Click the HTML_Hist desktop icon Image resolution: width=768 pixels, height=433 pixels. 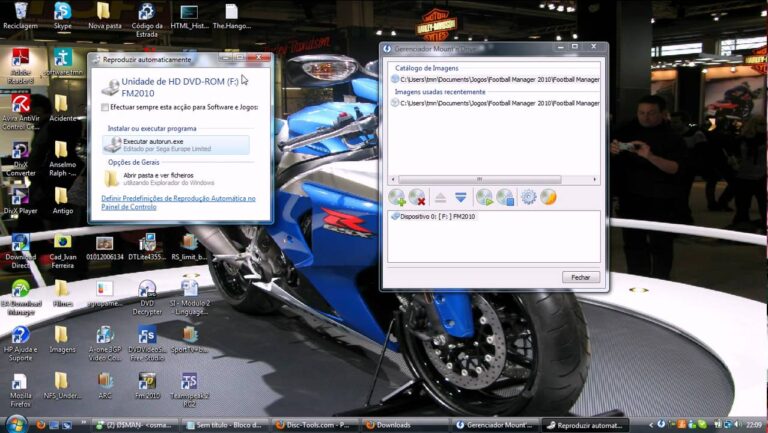pyautogui.click(x=189, y=16)
